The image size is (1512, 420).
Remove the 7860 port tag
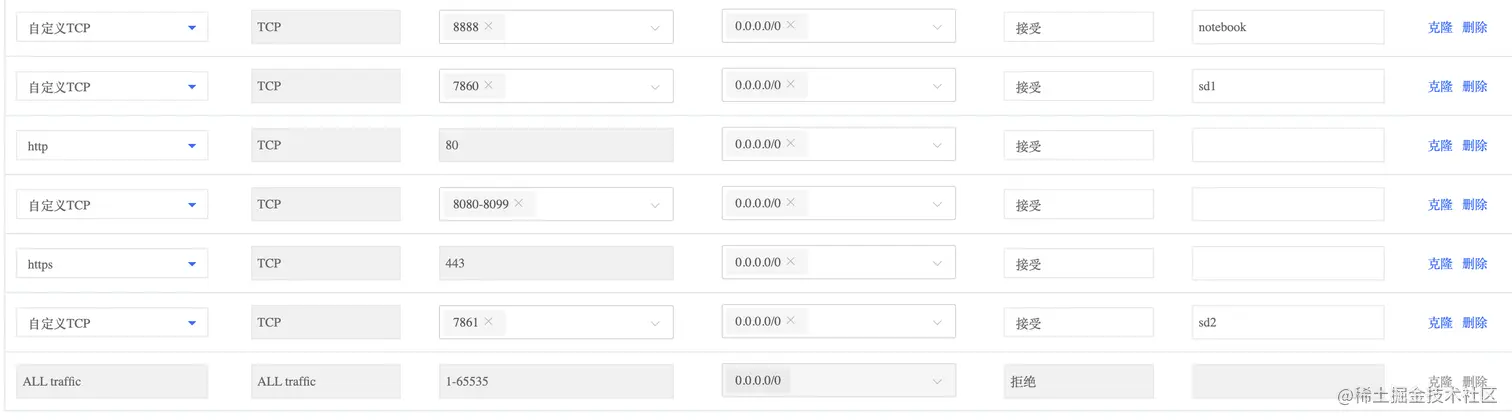pos(488,86)
